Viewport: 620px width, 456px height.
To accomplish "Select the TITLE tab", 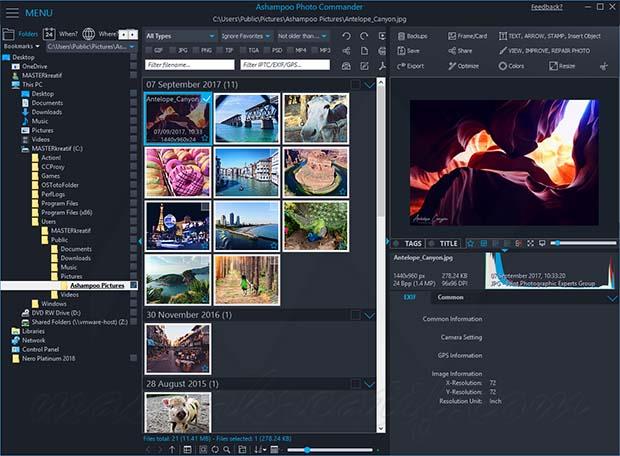I will pyautogui.click(x=444, y=244).
